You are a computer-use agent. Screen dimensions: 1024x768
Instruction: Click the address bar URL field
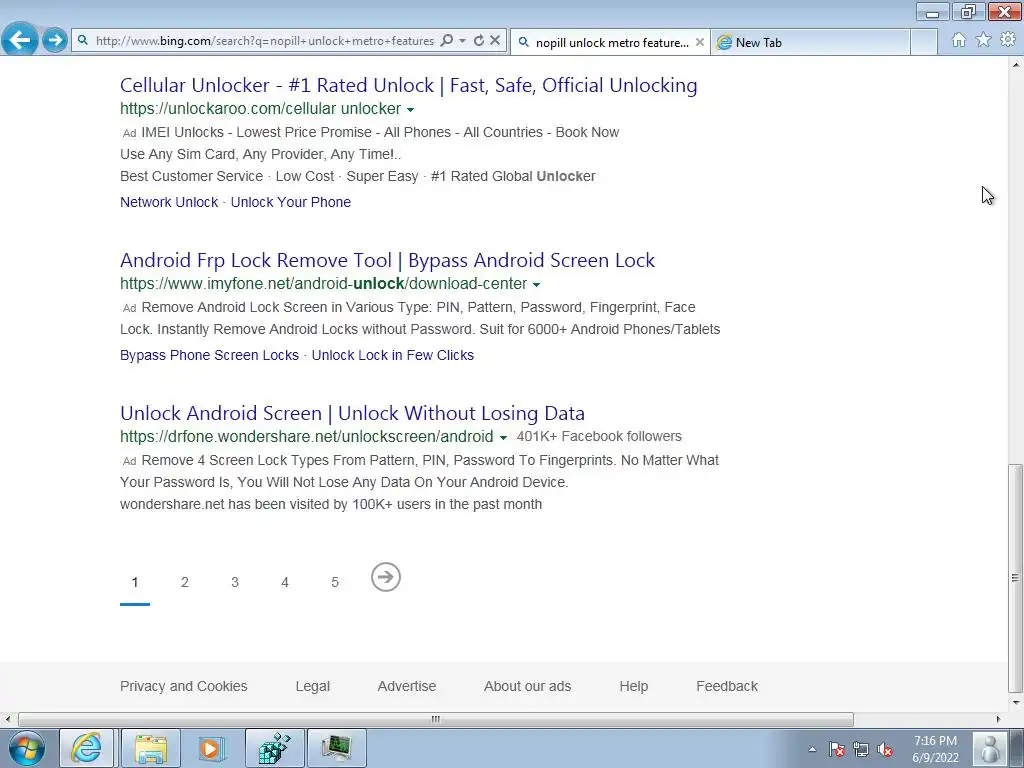pos(264,40)
